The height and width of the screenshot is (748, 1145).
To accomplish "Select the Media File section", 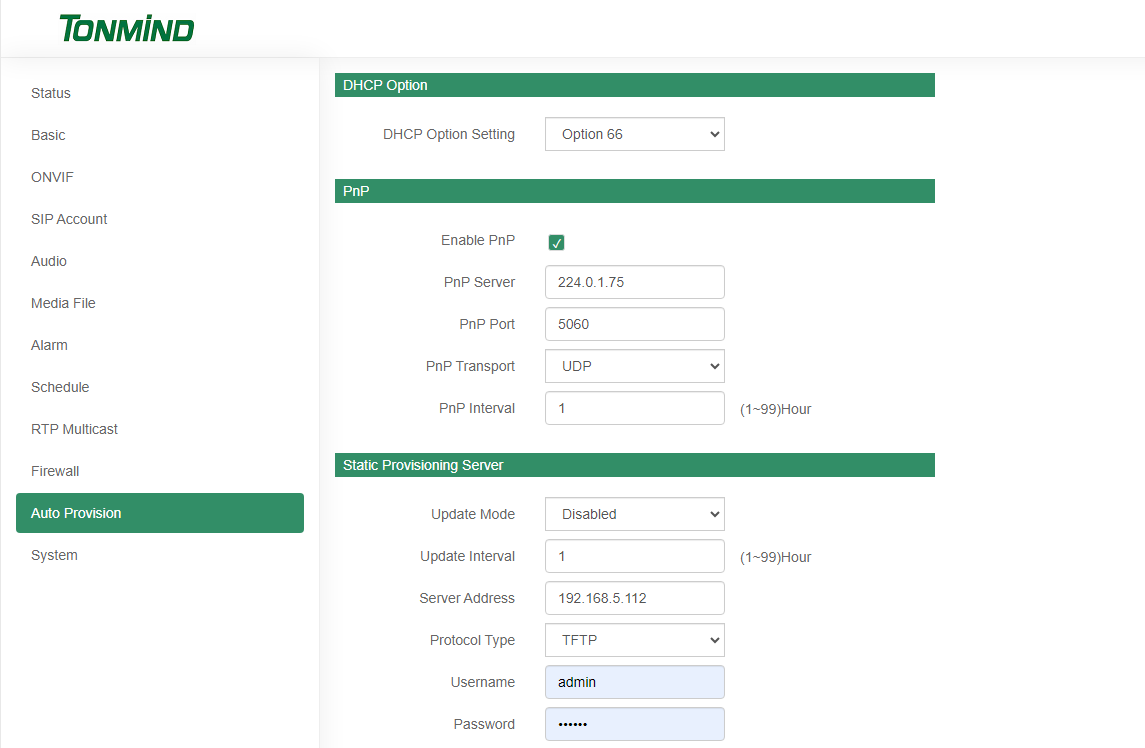I will point(63,303).
